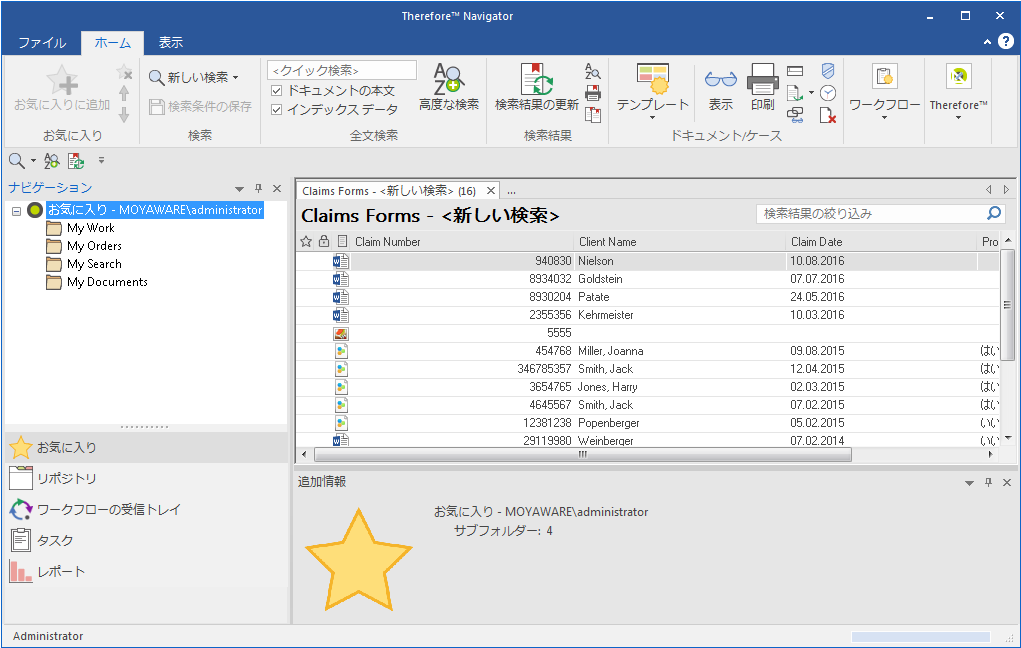This screenshot has height=648, width=1021.
Task: Click the move favorite down arrow
Action: coord(124,115)
